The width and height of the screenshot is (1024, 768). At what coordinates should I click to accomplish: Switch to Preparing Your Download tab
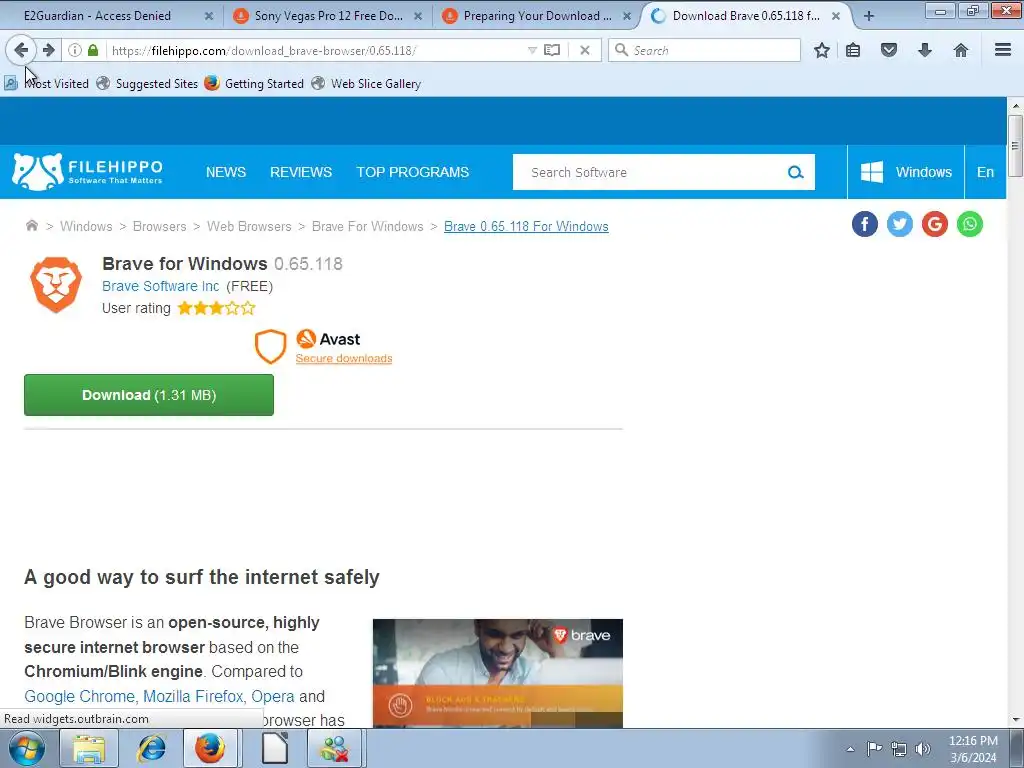click(537, 16)
